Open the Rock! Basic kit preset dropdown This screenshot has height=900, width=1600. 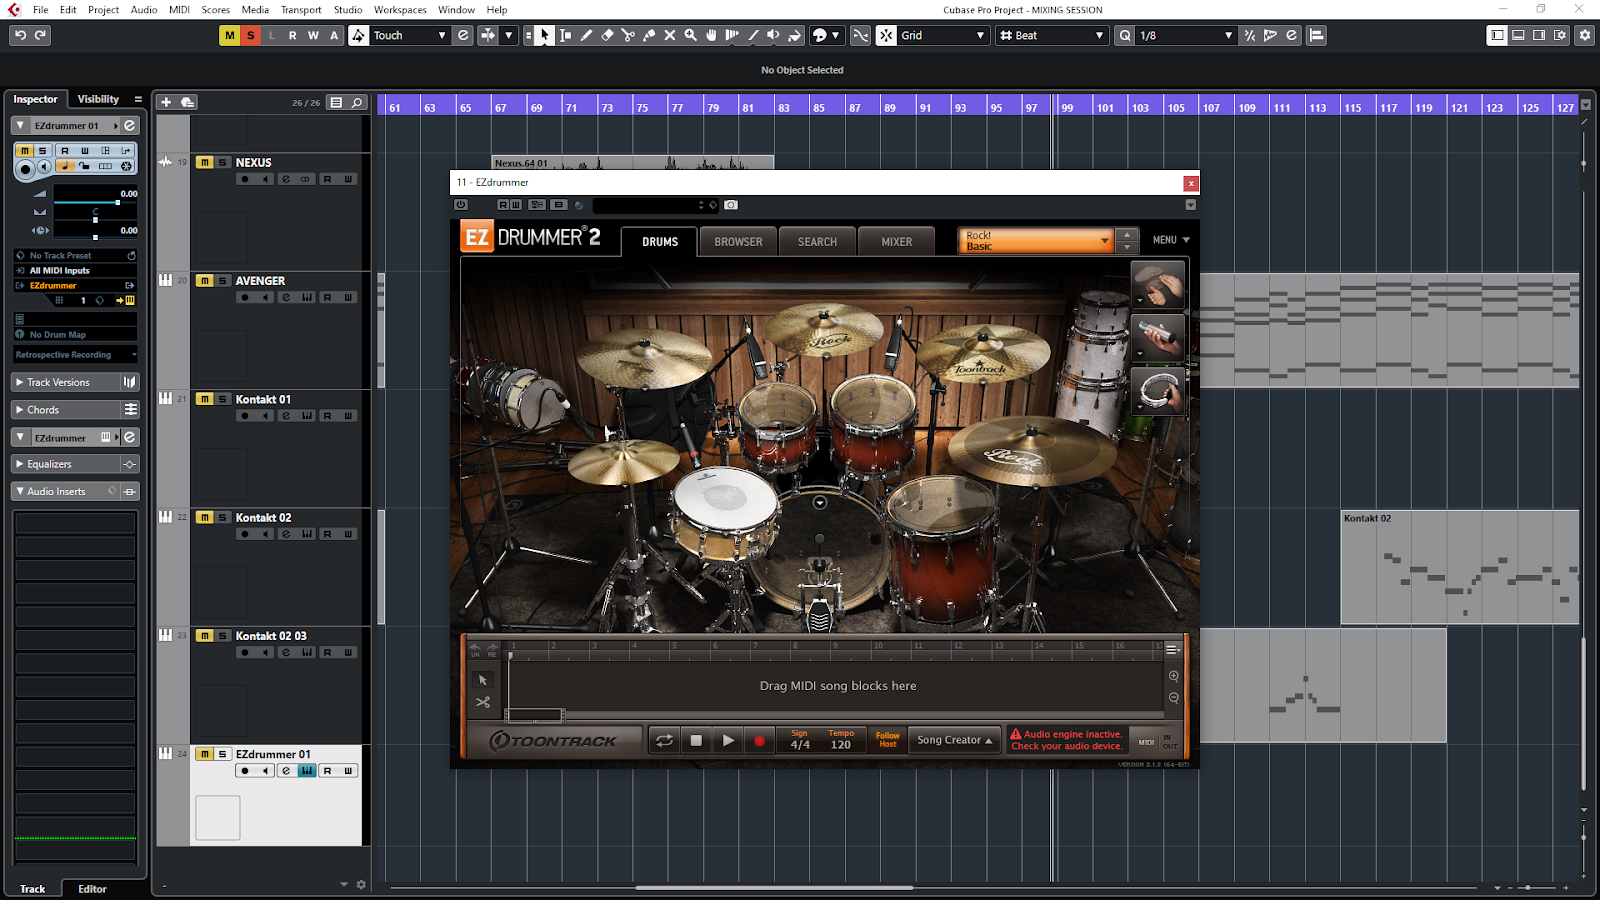[x=1036, y=241]
